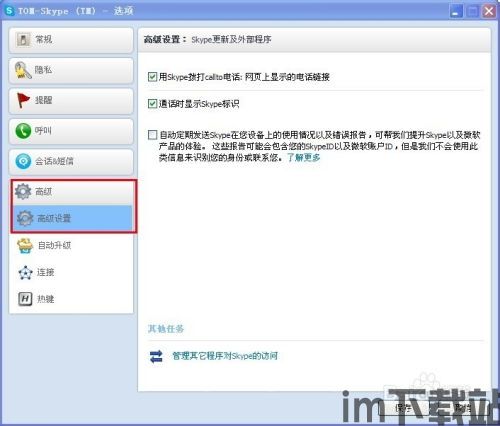Uncheck 用Skype拨打callto电话 checkbox

(152, 77)
